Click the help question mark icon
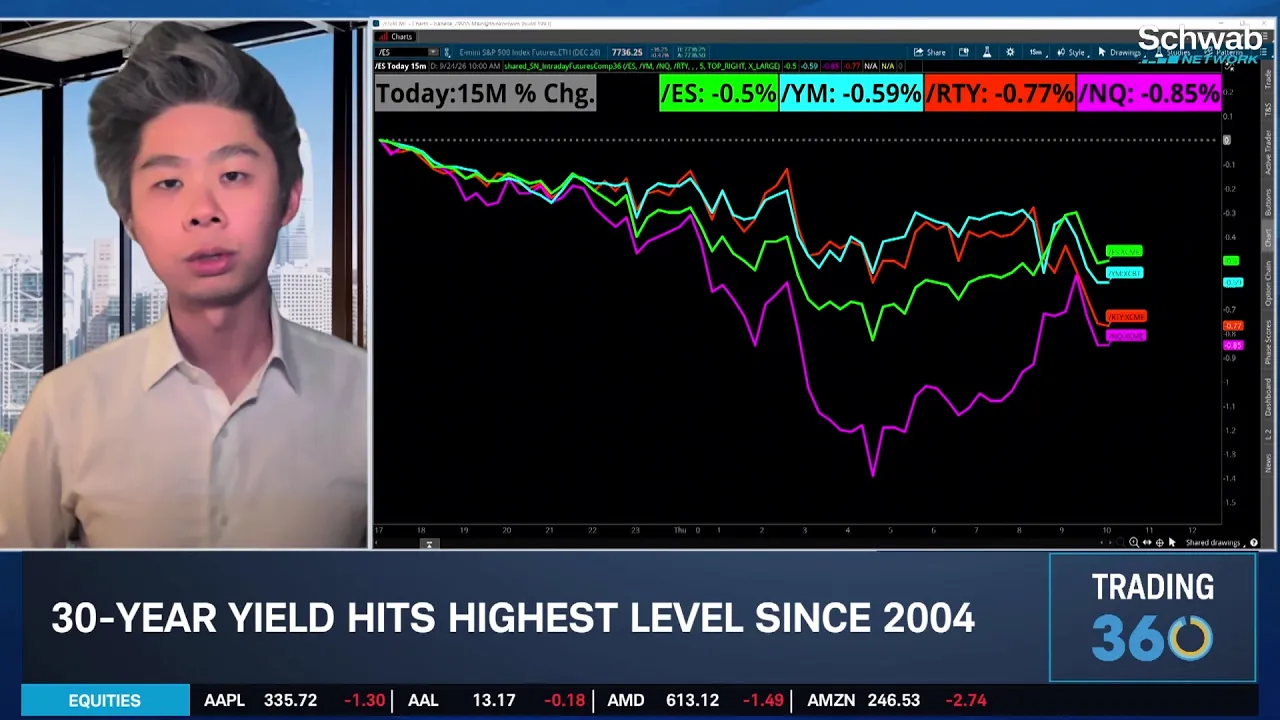1280x720 pixels. click(1254, 542)
